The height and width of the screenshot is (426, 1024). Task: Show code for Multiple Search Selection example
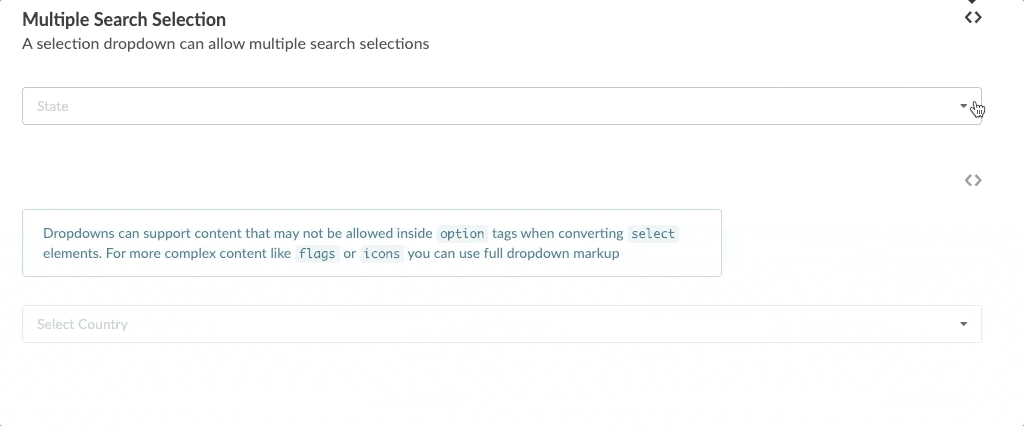973,18
